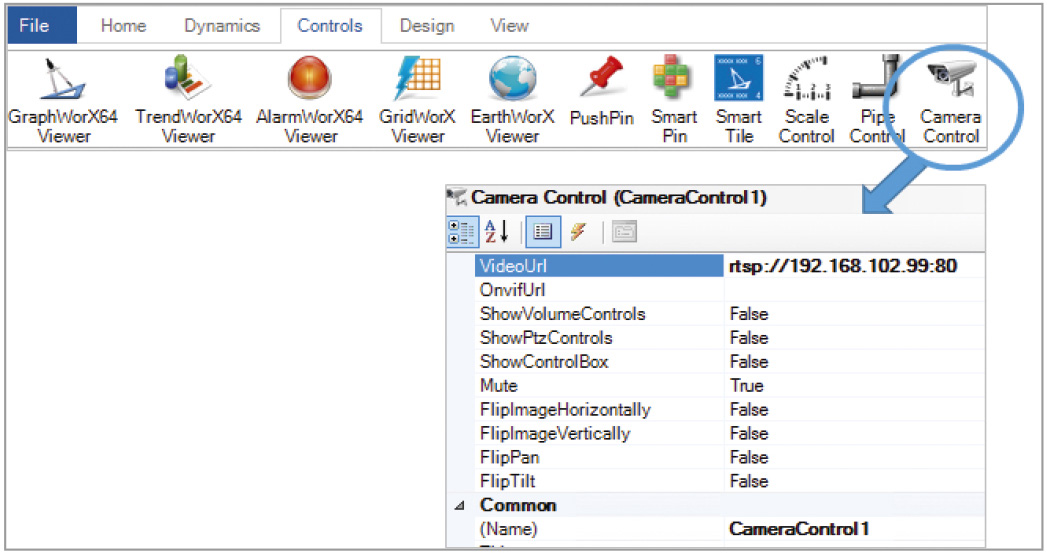Add a Pipe Control

(877, 101)
